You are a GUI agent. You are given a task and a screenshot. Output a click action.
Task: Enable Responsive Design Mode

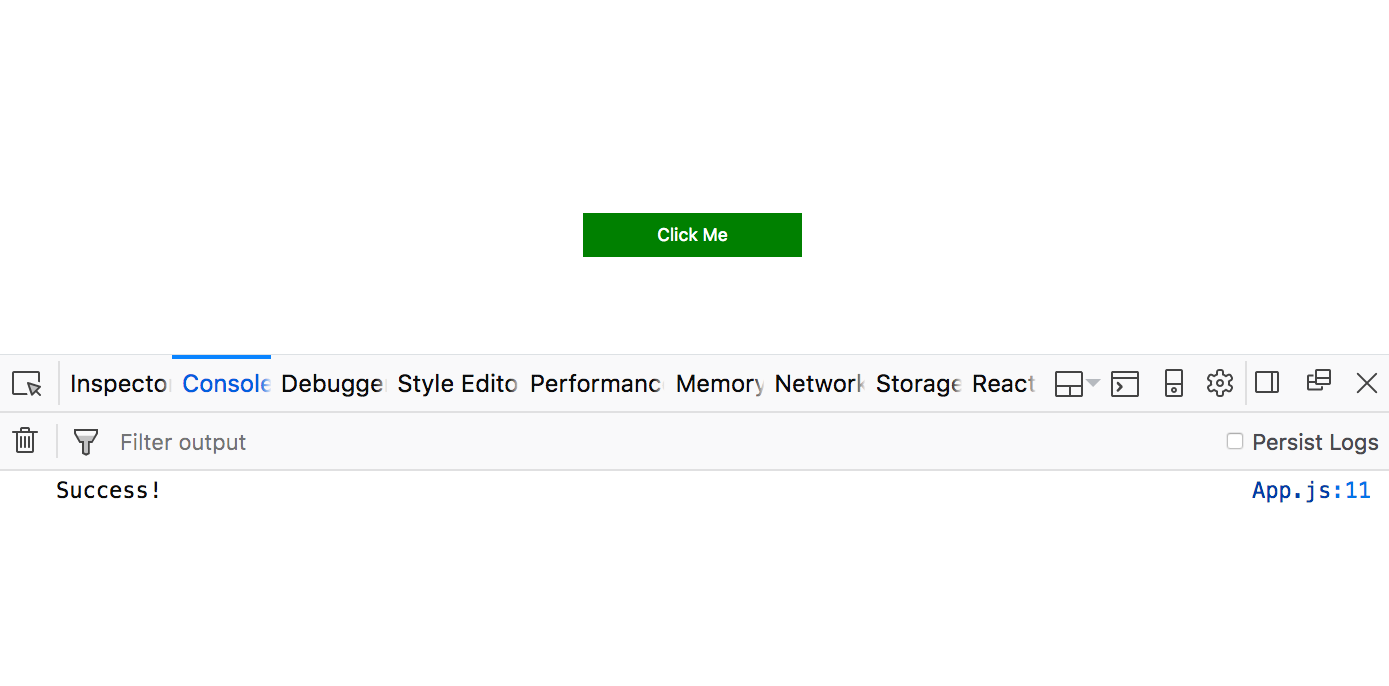[x=1174, y=384]
